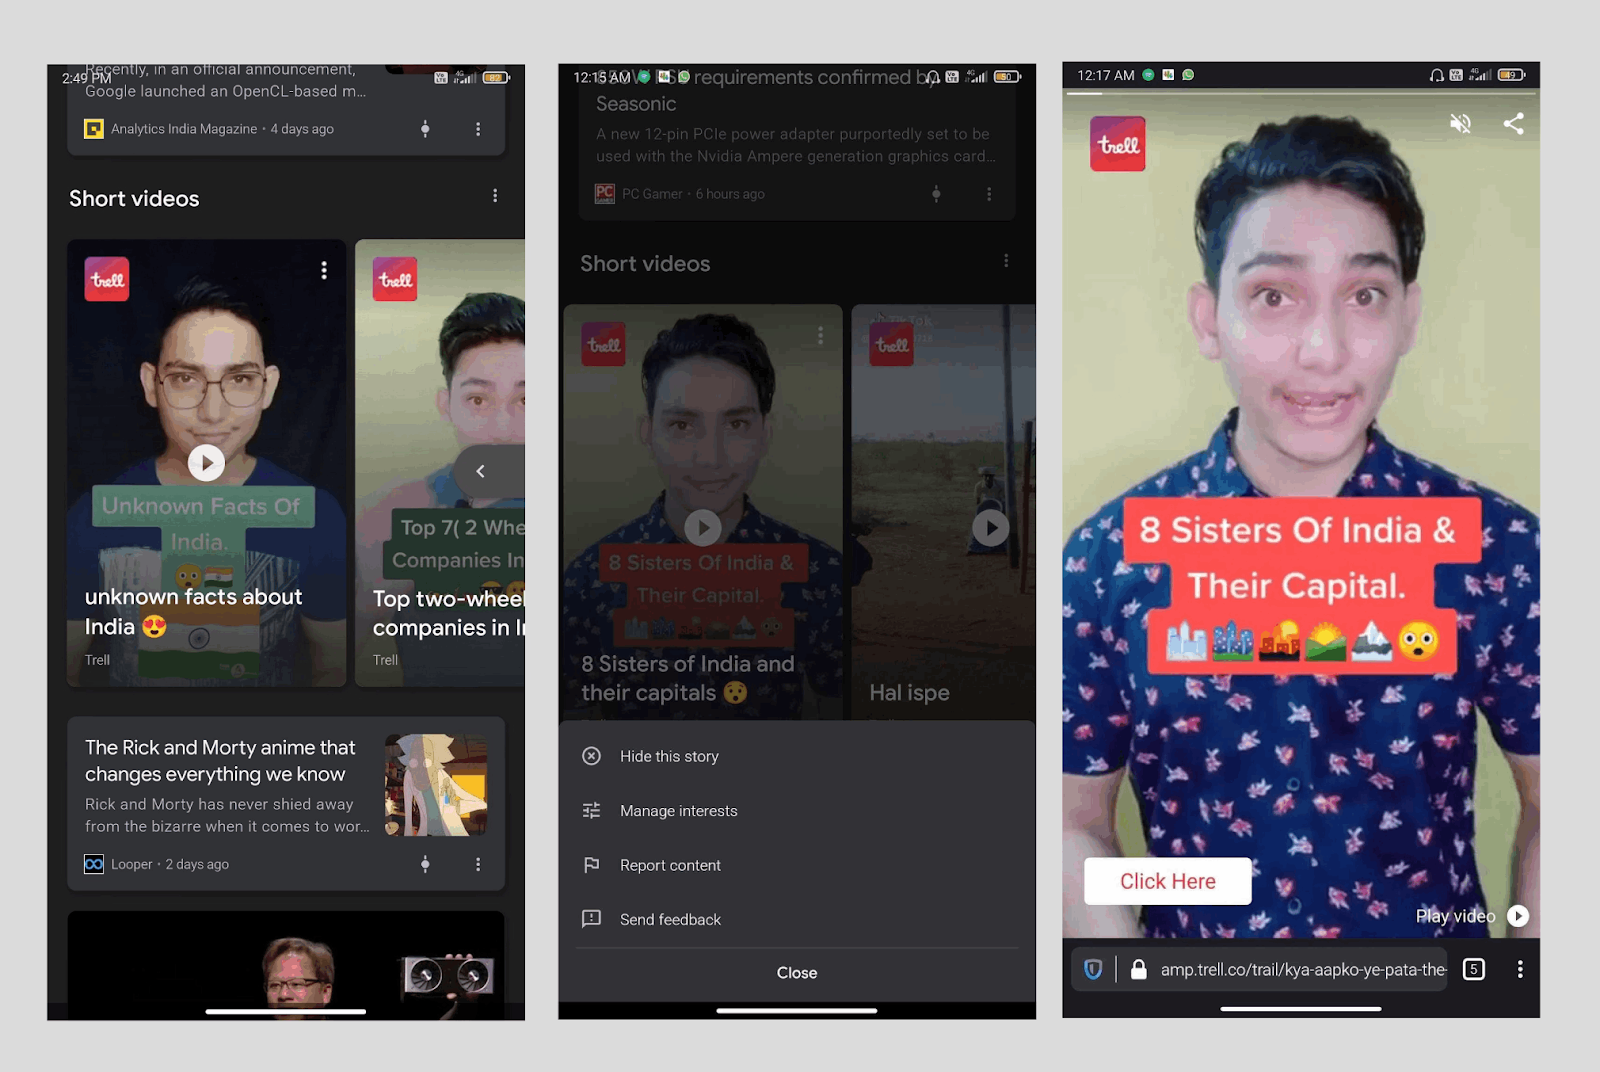This screenshot has height=1072, width=1600.
Task: Select 'Report content' option
Action: (797, 865)
